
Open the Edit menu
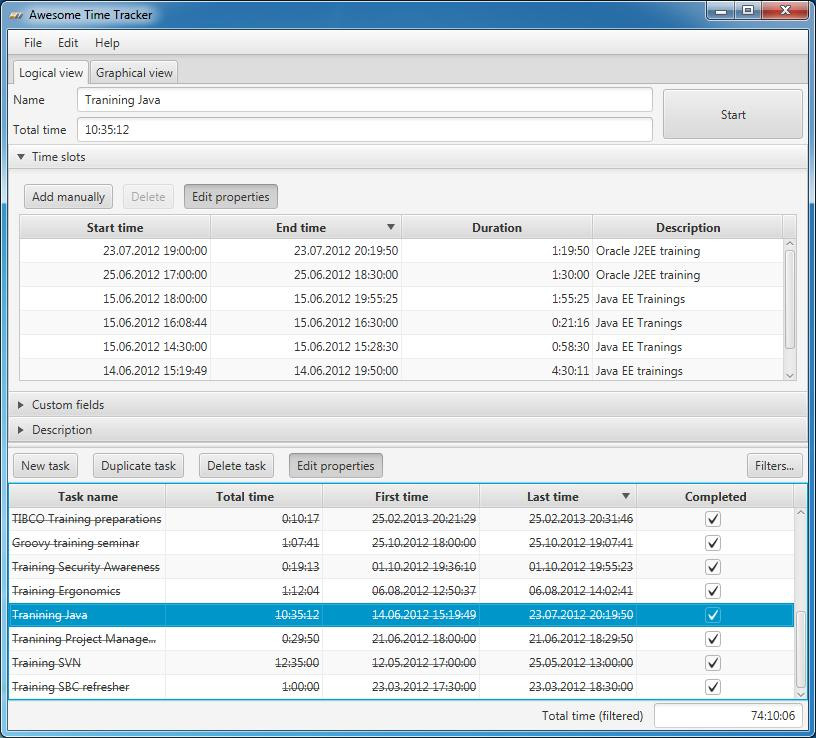click(x=68, y=43)
